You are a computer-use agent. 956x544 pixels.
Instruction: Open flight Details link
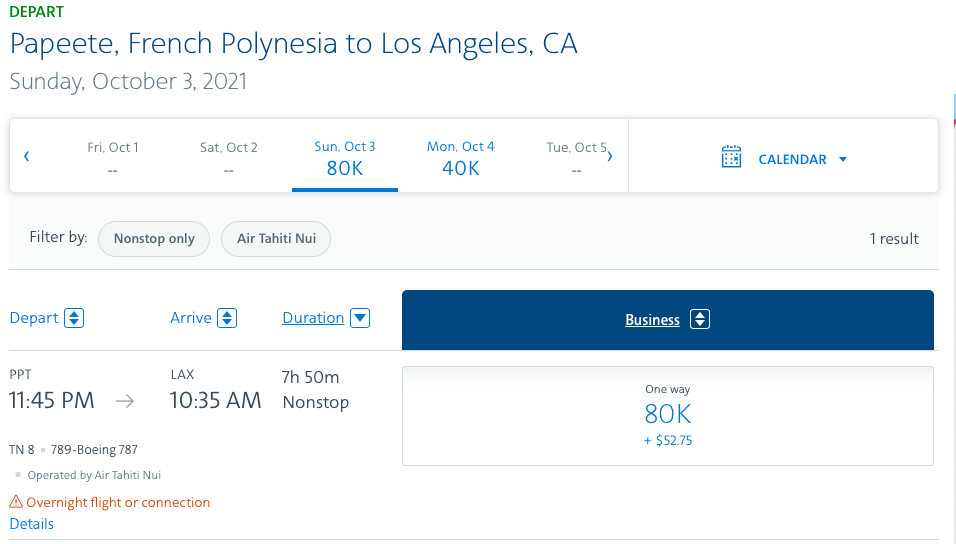click(x=32, y=524)
